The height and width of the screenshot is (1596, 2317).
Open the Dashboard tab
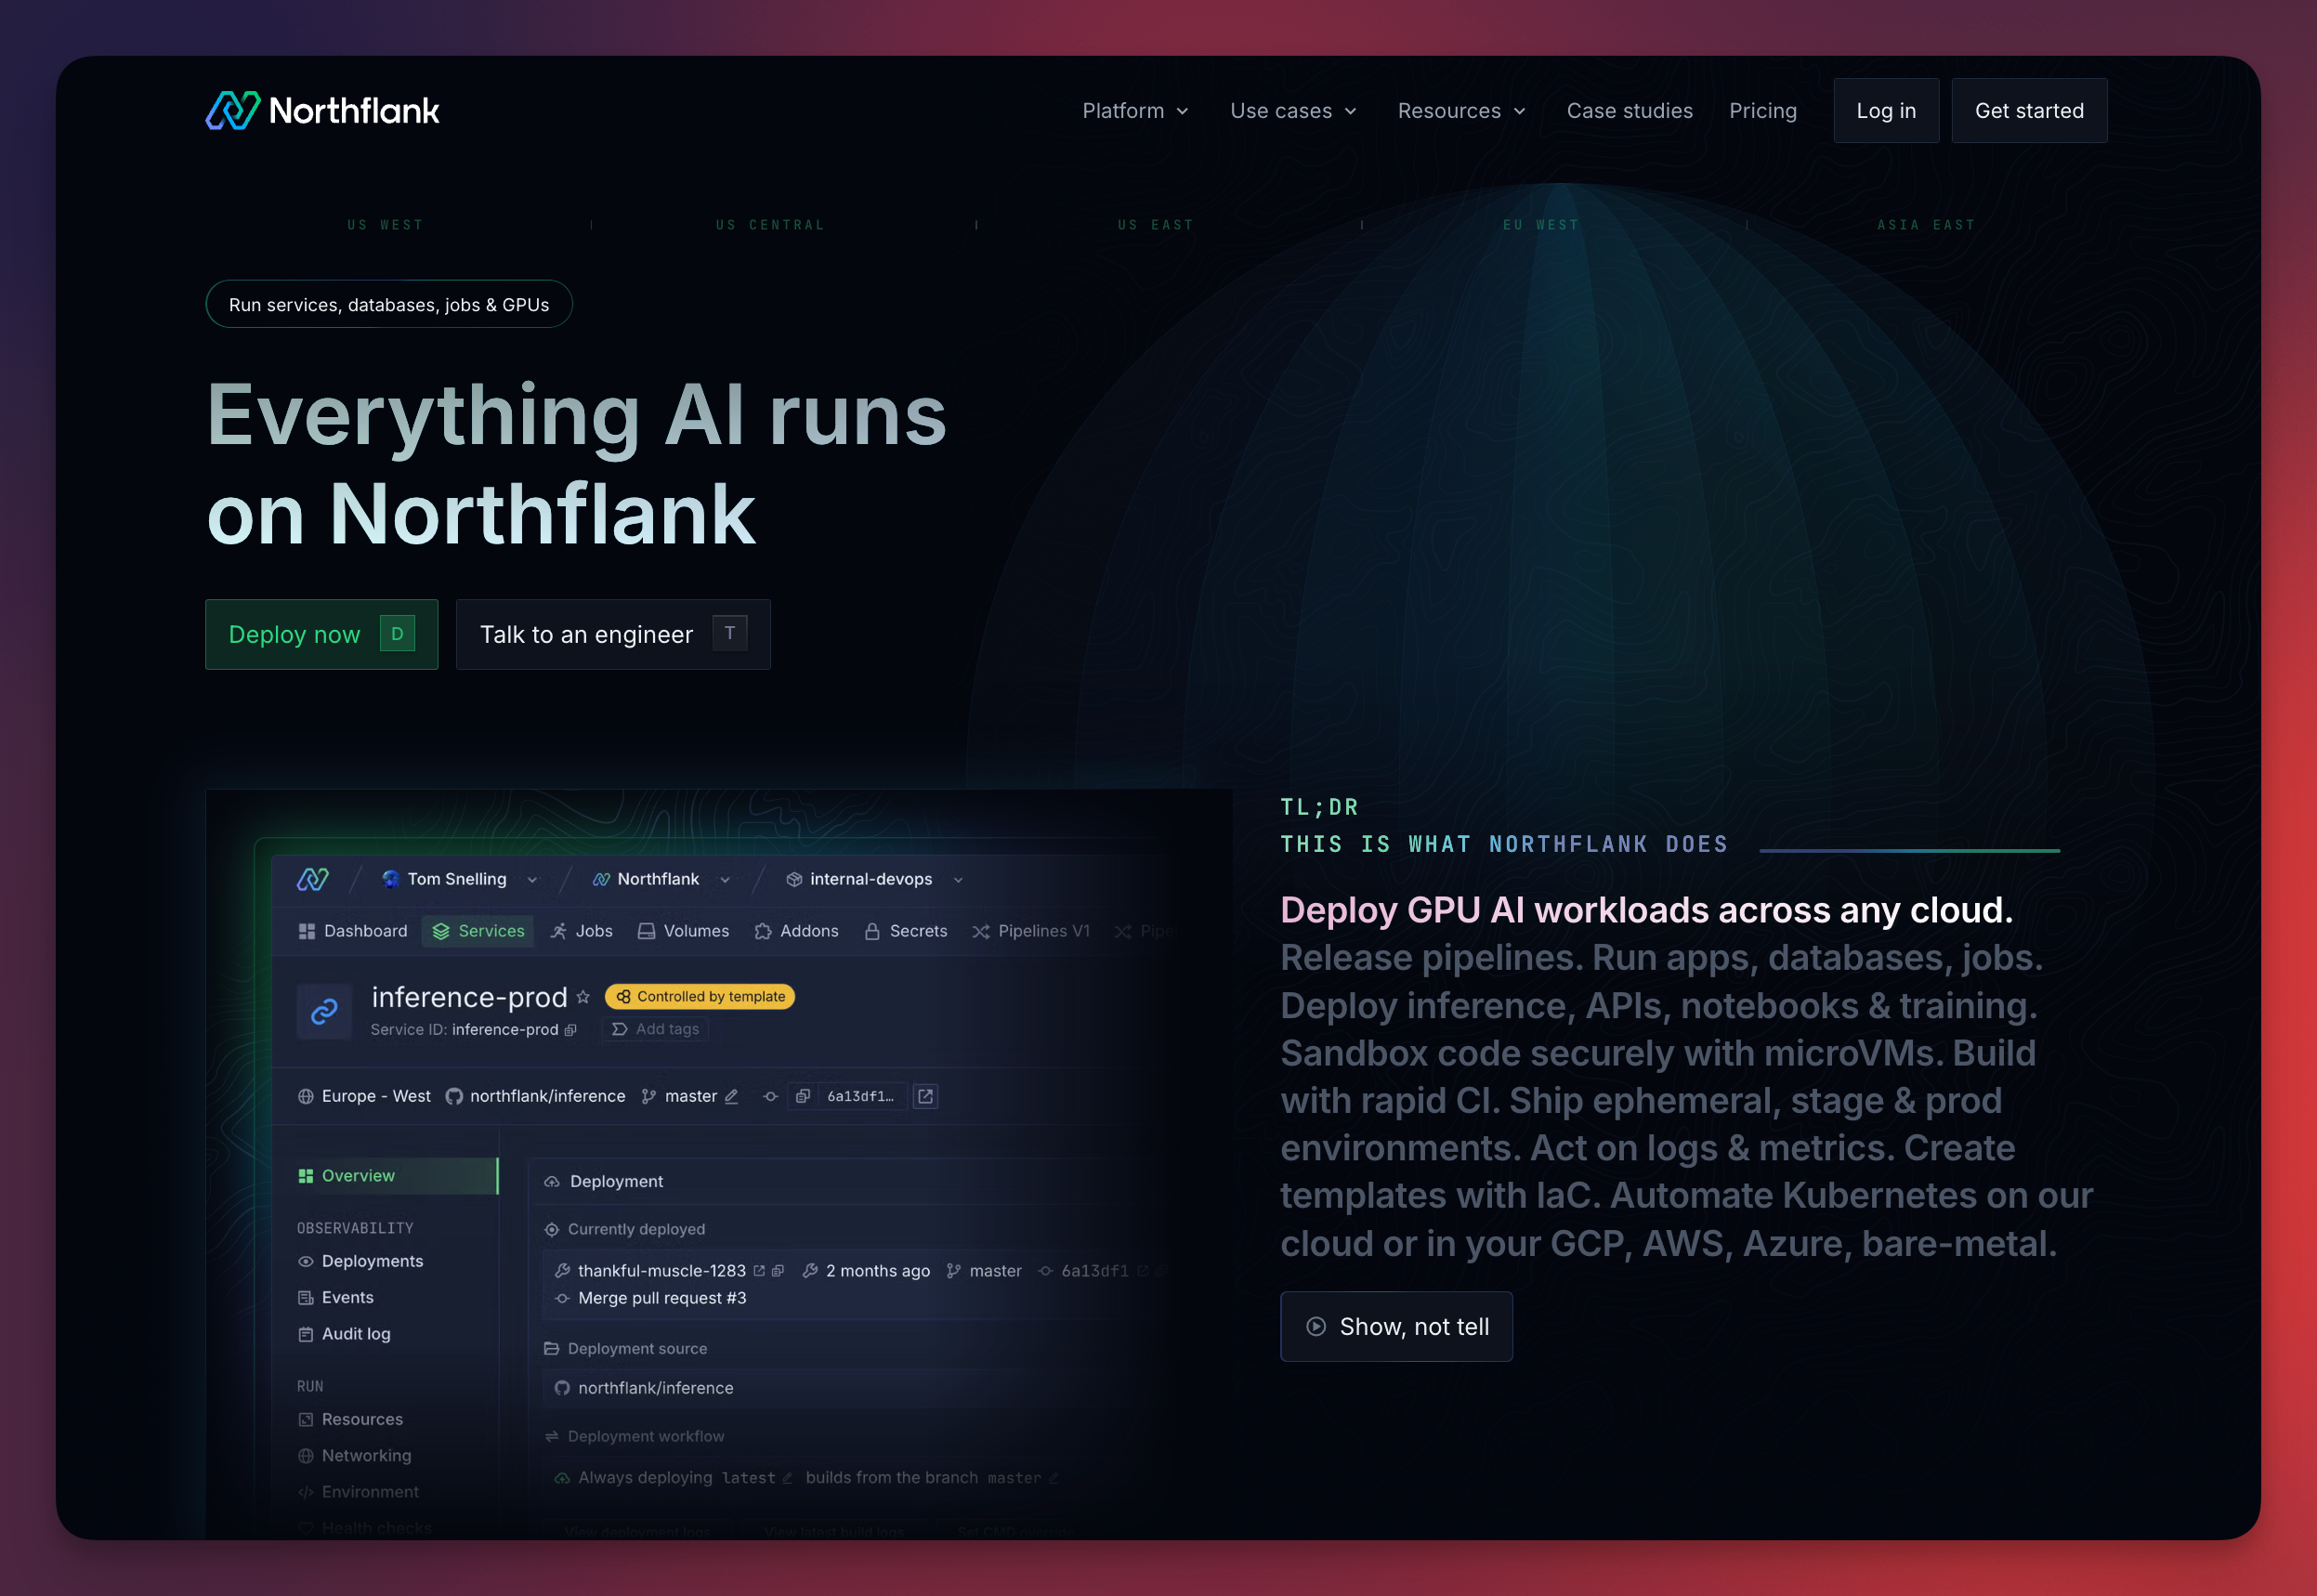pyautogui.click(x=353, y=931)
